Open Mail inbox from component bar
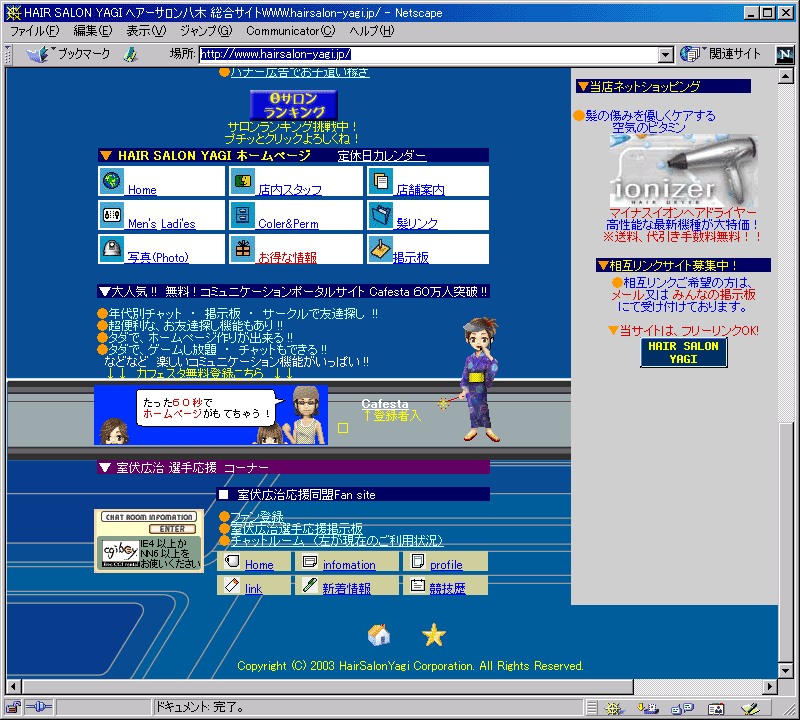The width and height of the screenshot is (800, 720). click(648, 708)
